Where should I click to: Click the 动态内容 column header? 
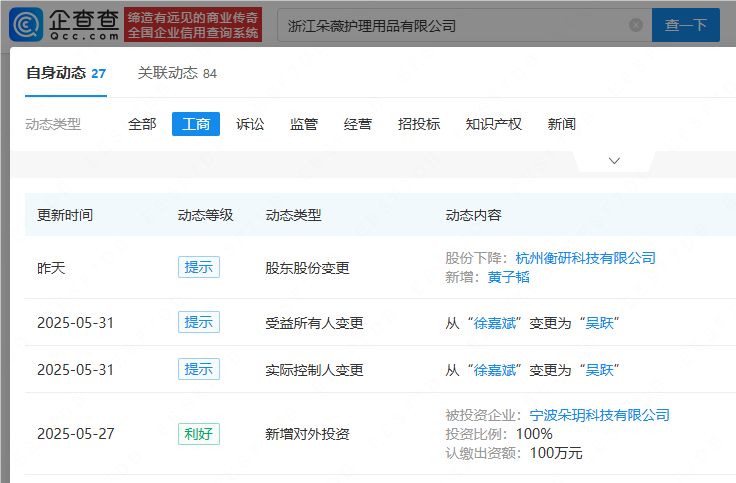coord(473,215)
